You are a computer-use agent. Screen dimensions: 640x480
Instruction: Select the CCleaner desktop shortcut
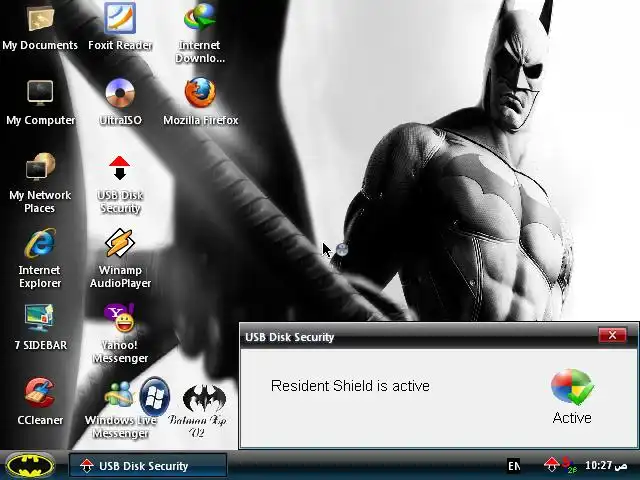[x=40, y=402]
